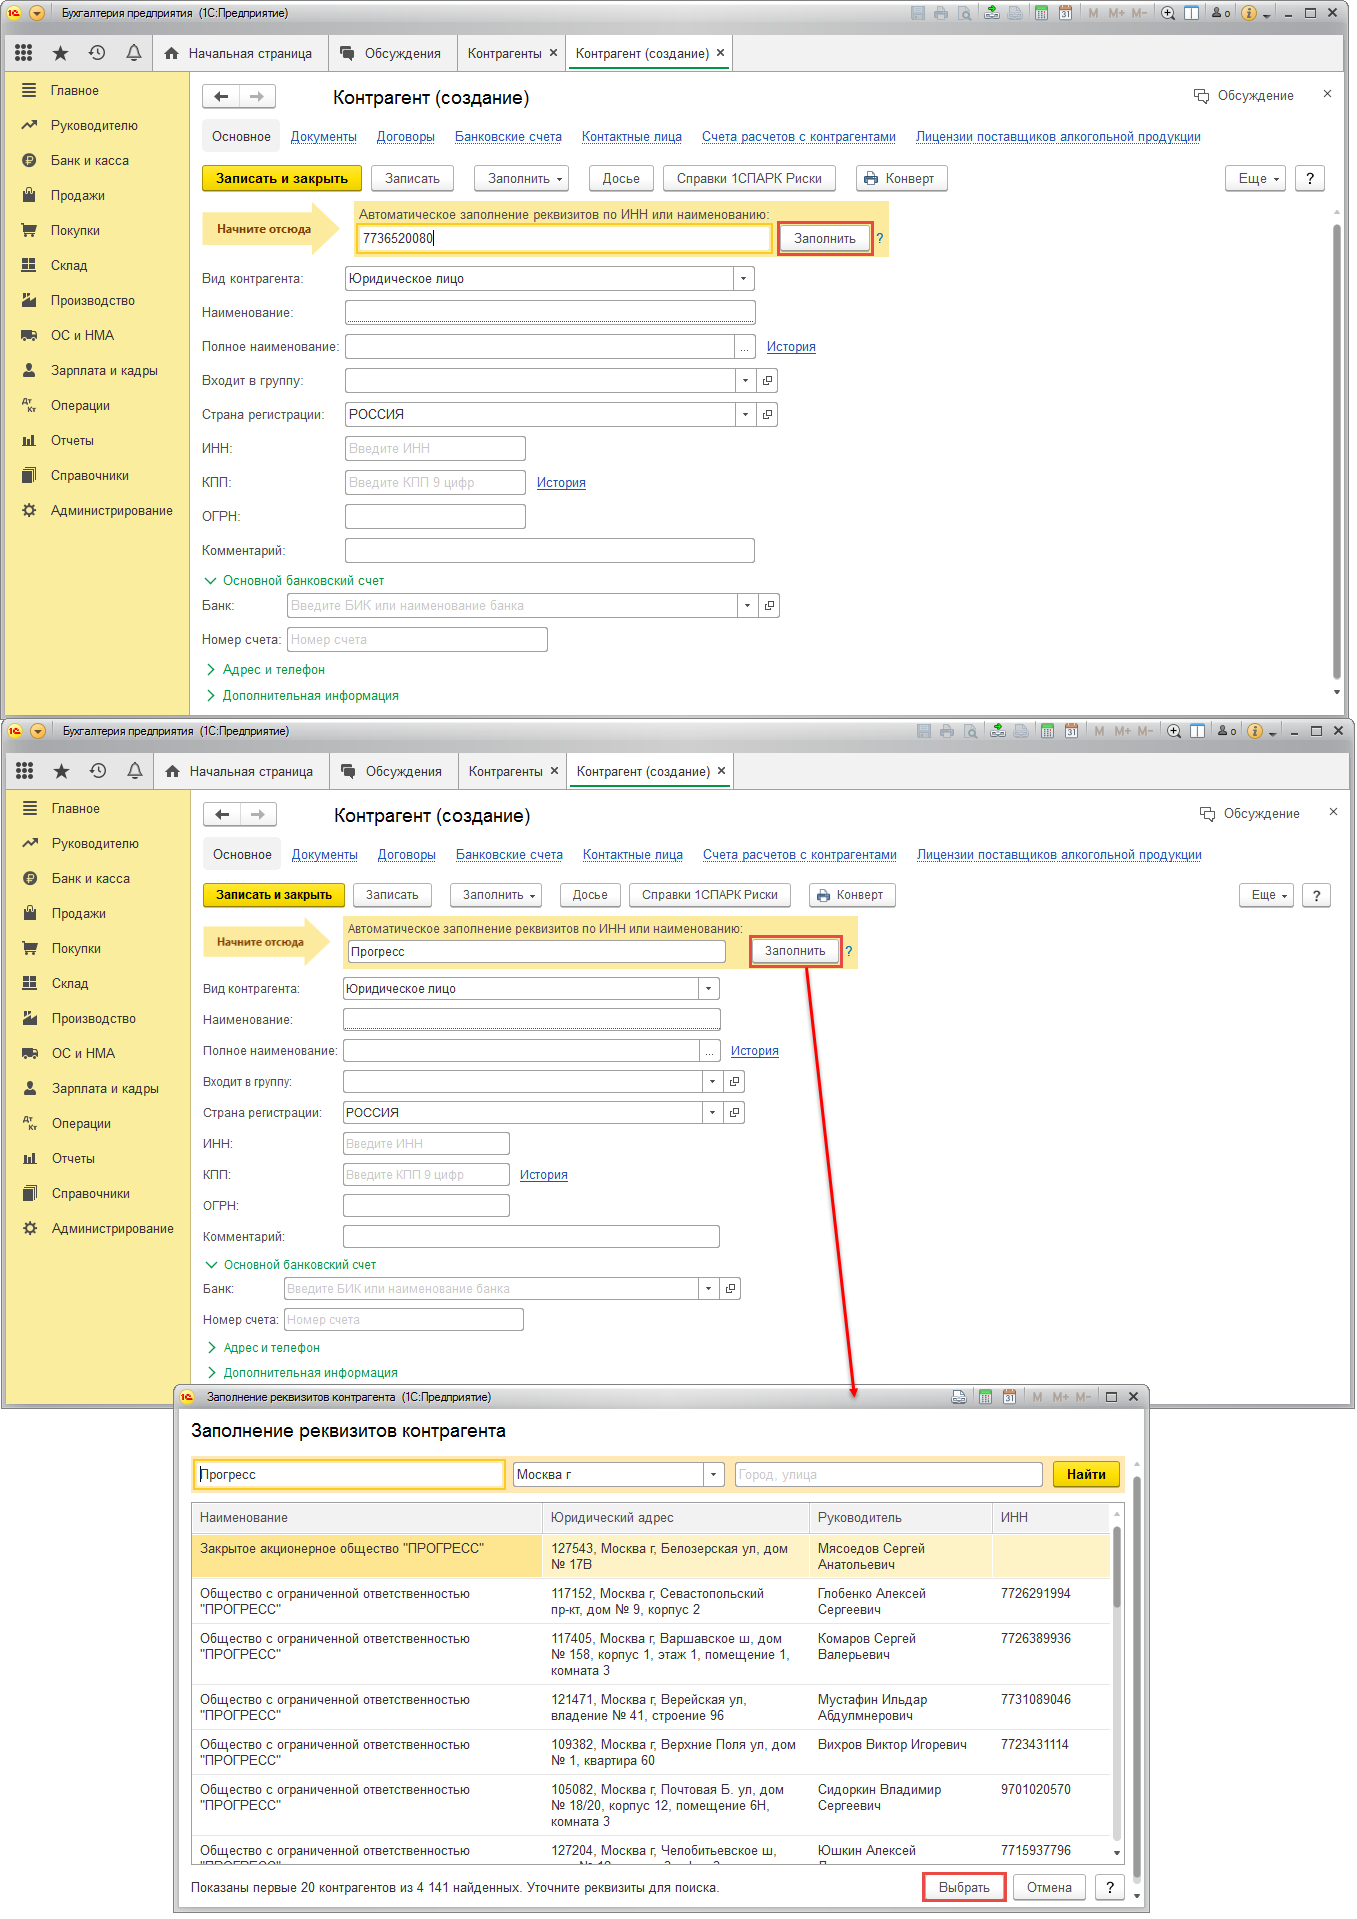This screenshot has height=1919, width=1357.
Task: Open Склад section in the Прогресс window sidebar
Action: click(x=70, y=983)
